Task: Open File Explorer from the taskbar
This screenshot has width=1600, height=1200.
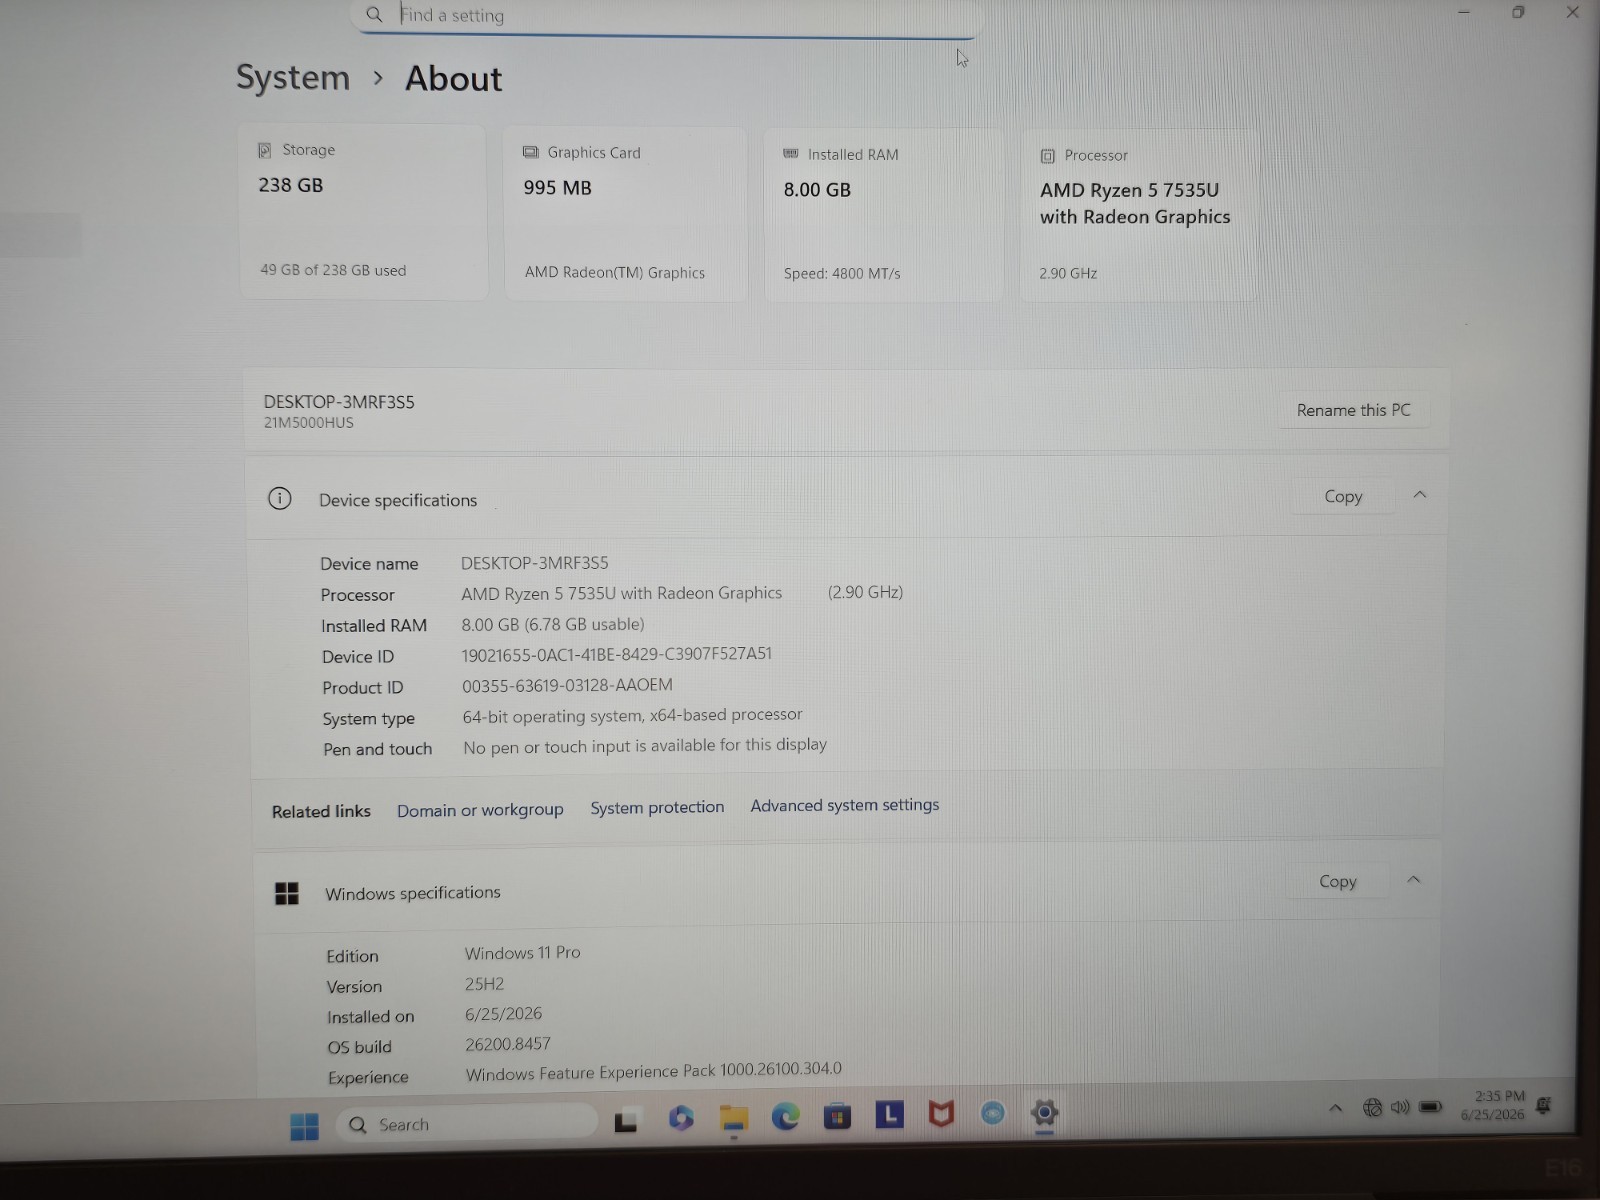Action: pos(734,1118)
